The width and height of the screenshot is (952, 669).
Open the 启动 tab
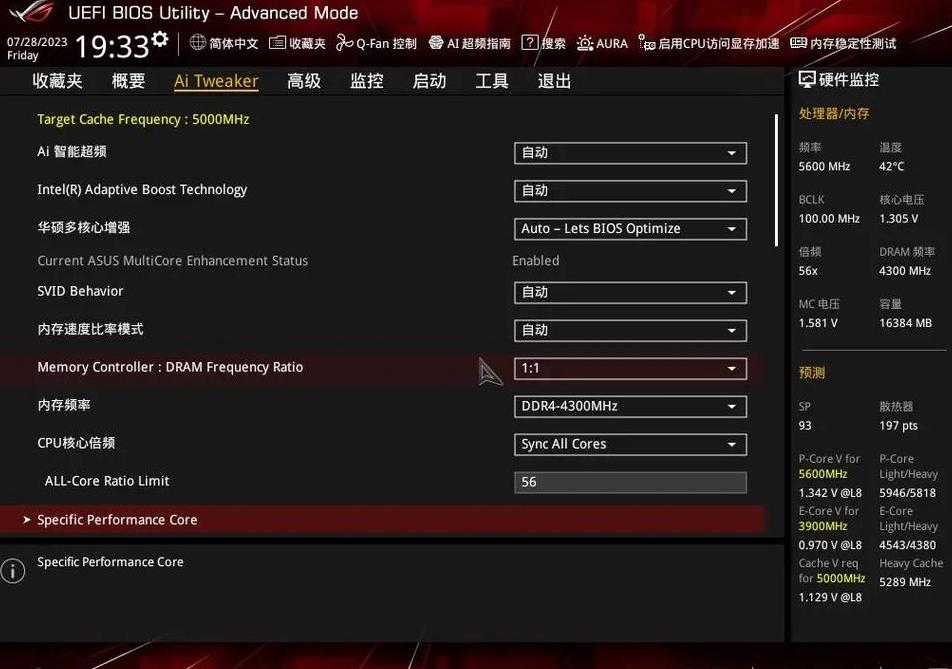pos(429,81)
